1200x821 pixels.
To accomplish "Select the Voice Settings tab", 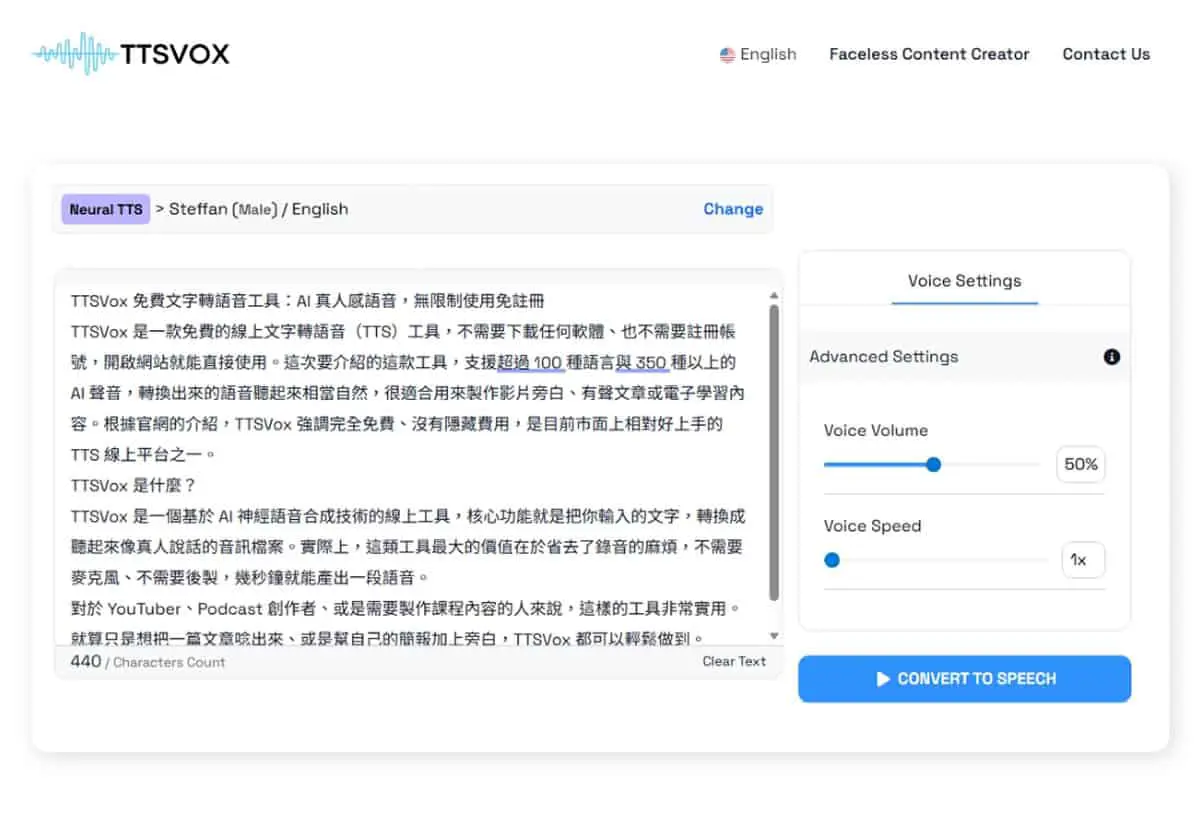I will 964,281.
